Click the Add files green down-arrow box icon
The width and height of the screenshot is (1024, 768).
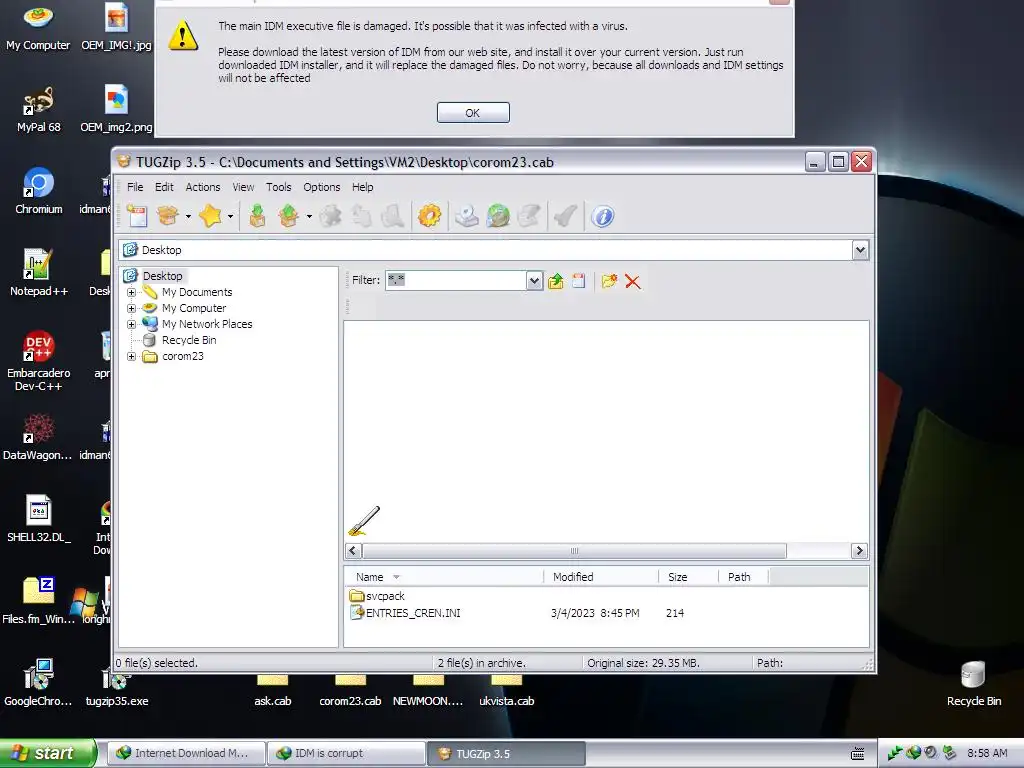[257, 216]
